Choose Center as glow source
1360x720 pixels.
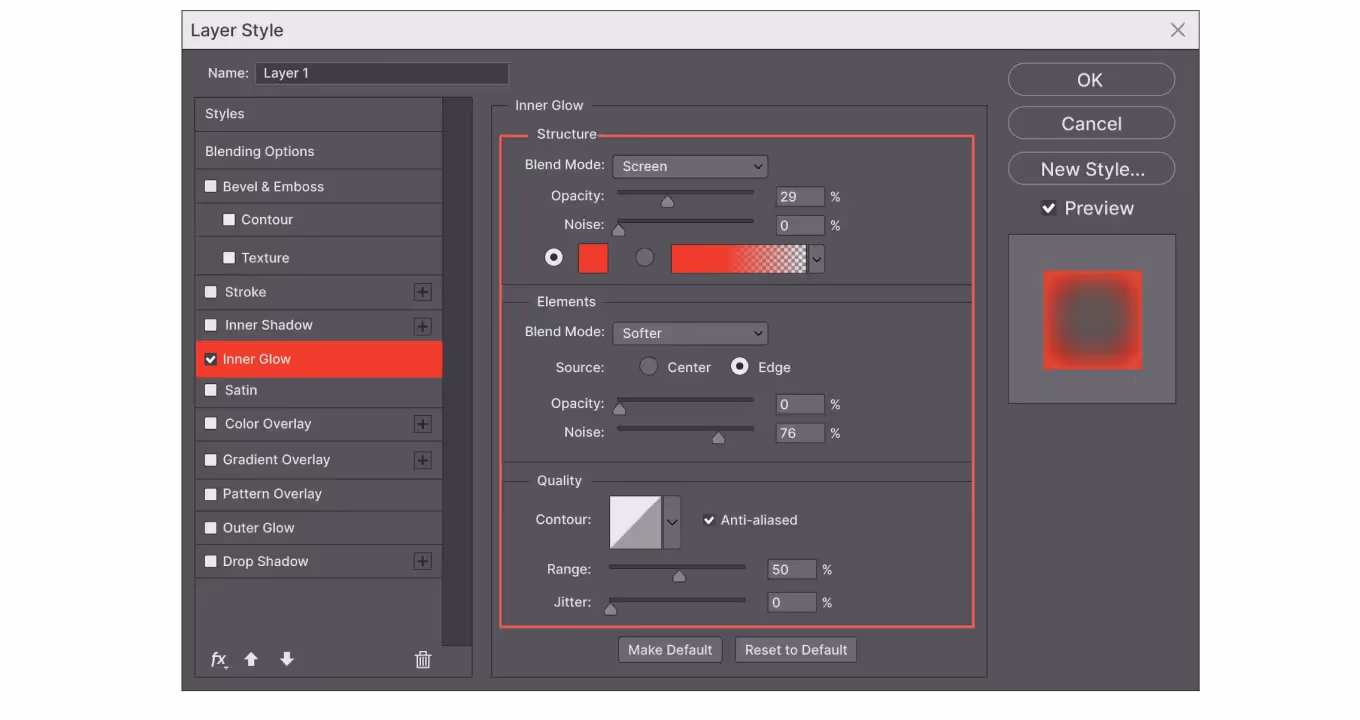click(x=649, y=367)
